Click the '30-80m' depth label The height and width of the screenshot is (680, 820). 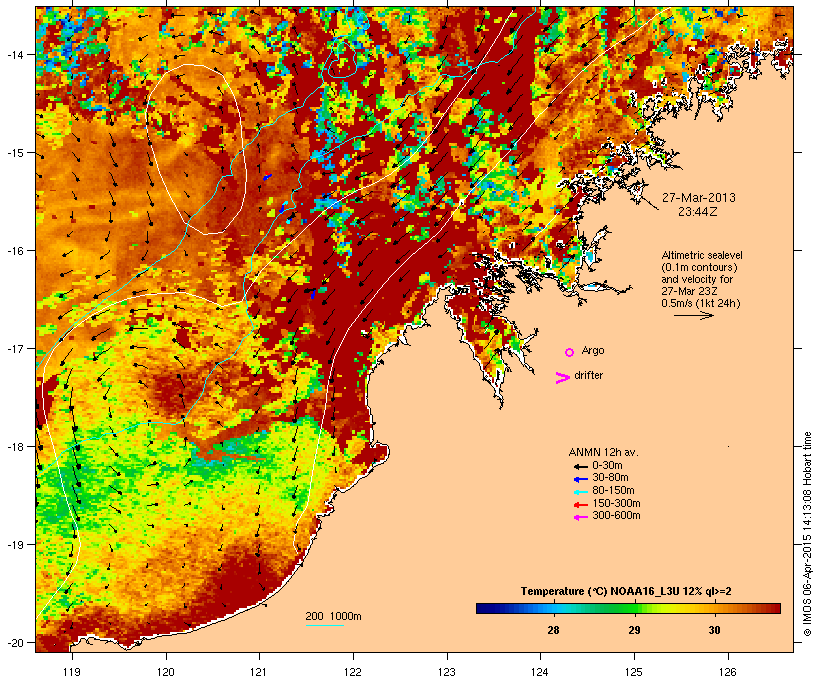(x=610, y=478)
